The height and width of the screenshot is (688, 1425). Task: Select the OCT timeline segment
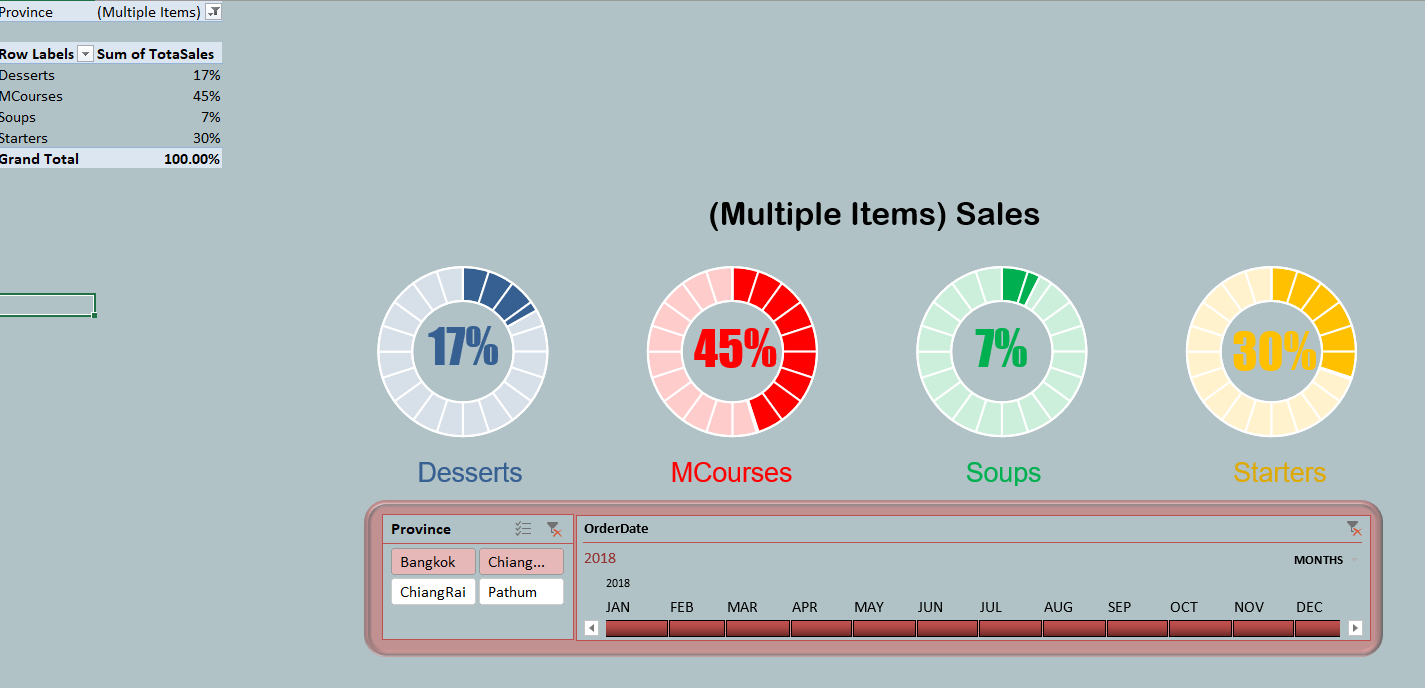coord(1200,628)
